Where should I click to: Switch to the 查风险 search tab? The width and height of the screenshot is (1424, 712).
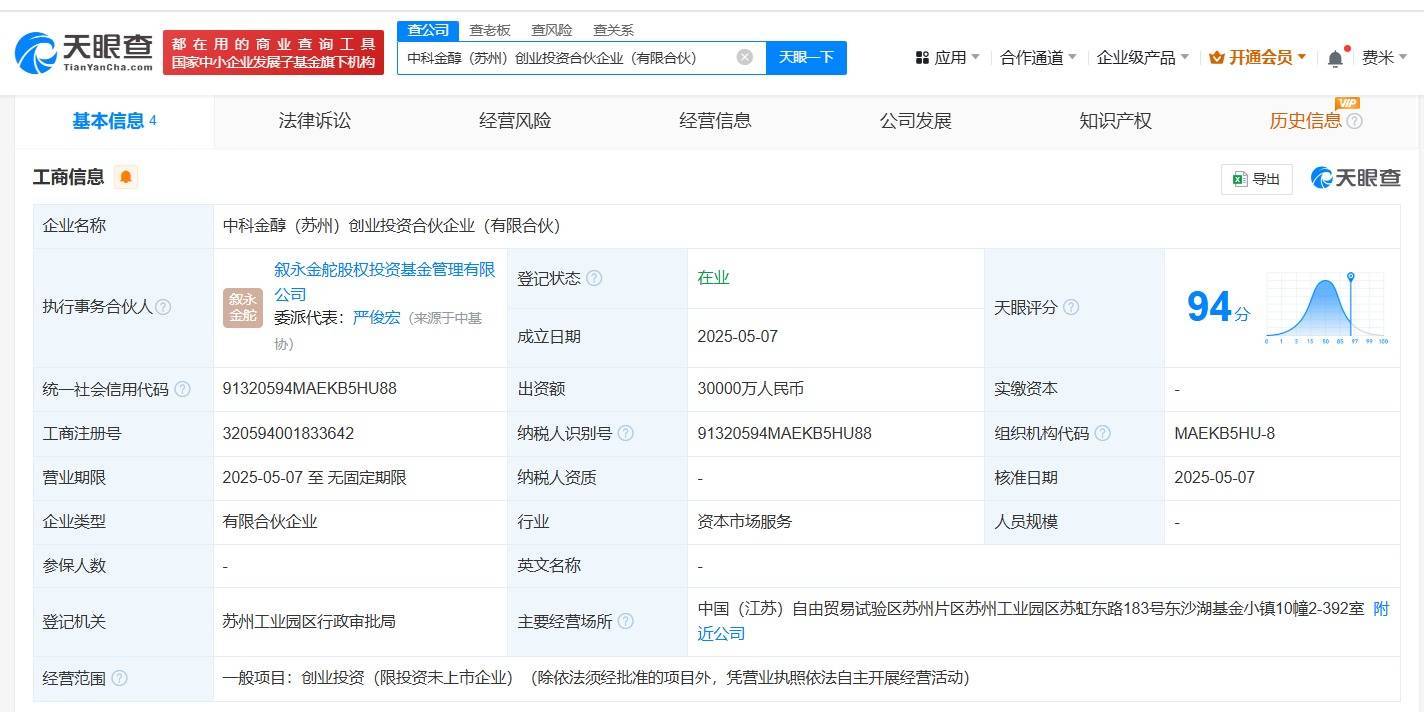[x=552, y=30]
